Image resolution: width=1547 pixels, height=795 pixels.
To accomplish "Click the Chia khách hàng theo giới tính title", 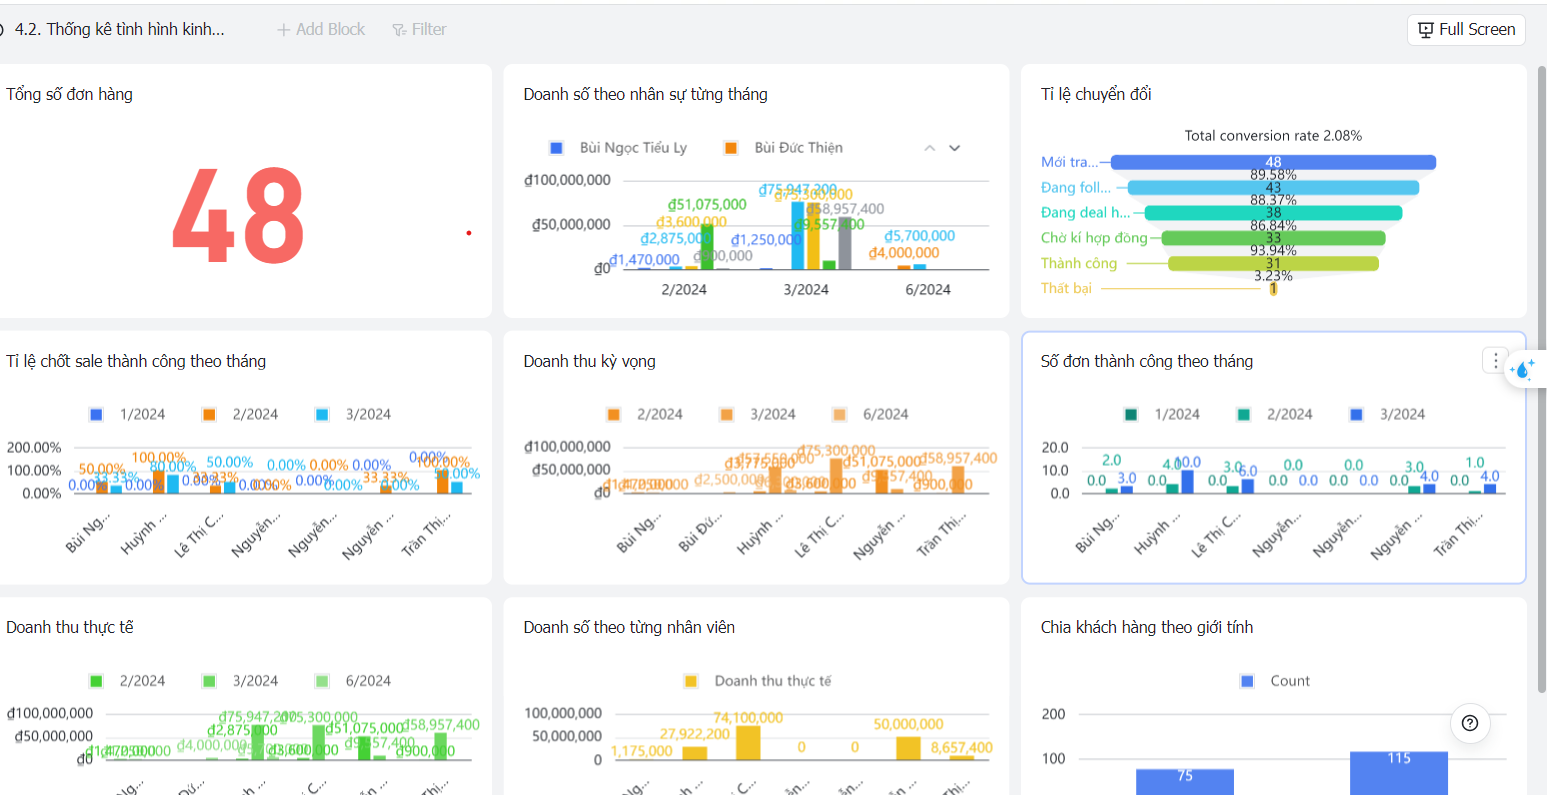I will [x=1146, y=627].
